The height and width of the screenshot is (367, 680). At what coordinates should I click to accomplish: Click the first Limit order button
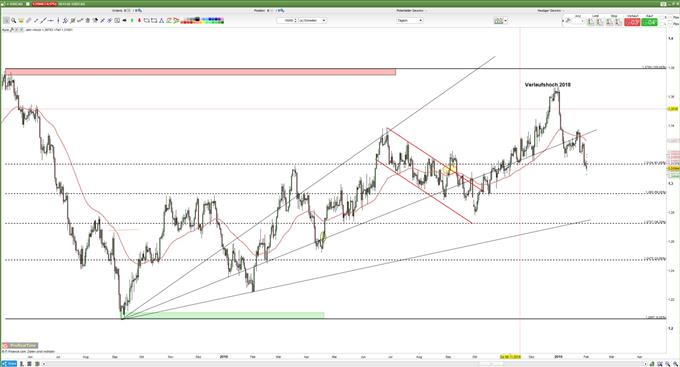(591, 22)
